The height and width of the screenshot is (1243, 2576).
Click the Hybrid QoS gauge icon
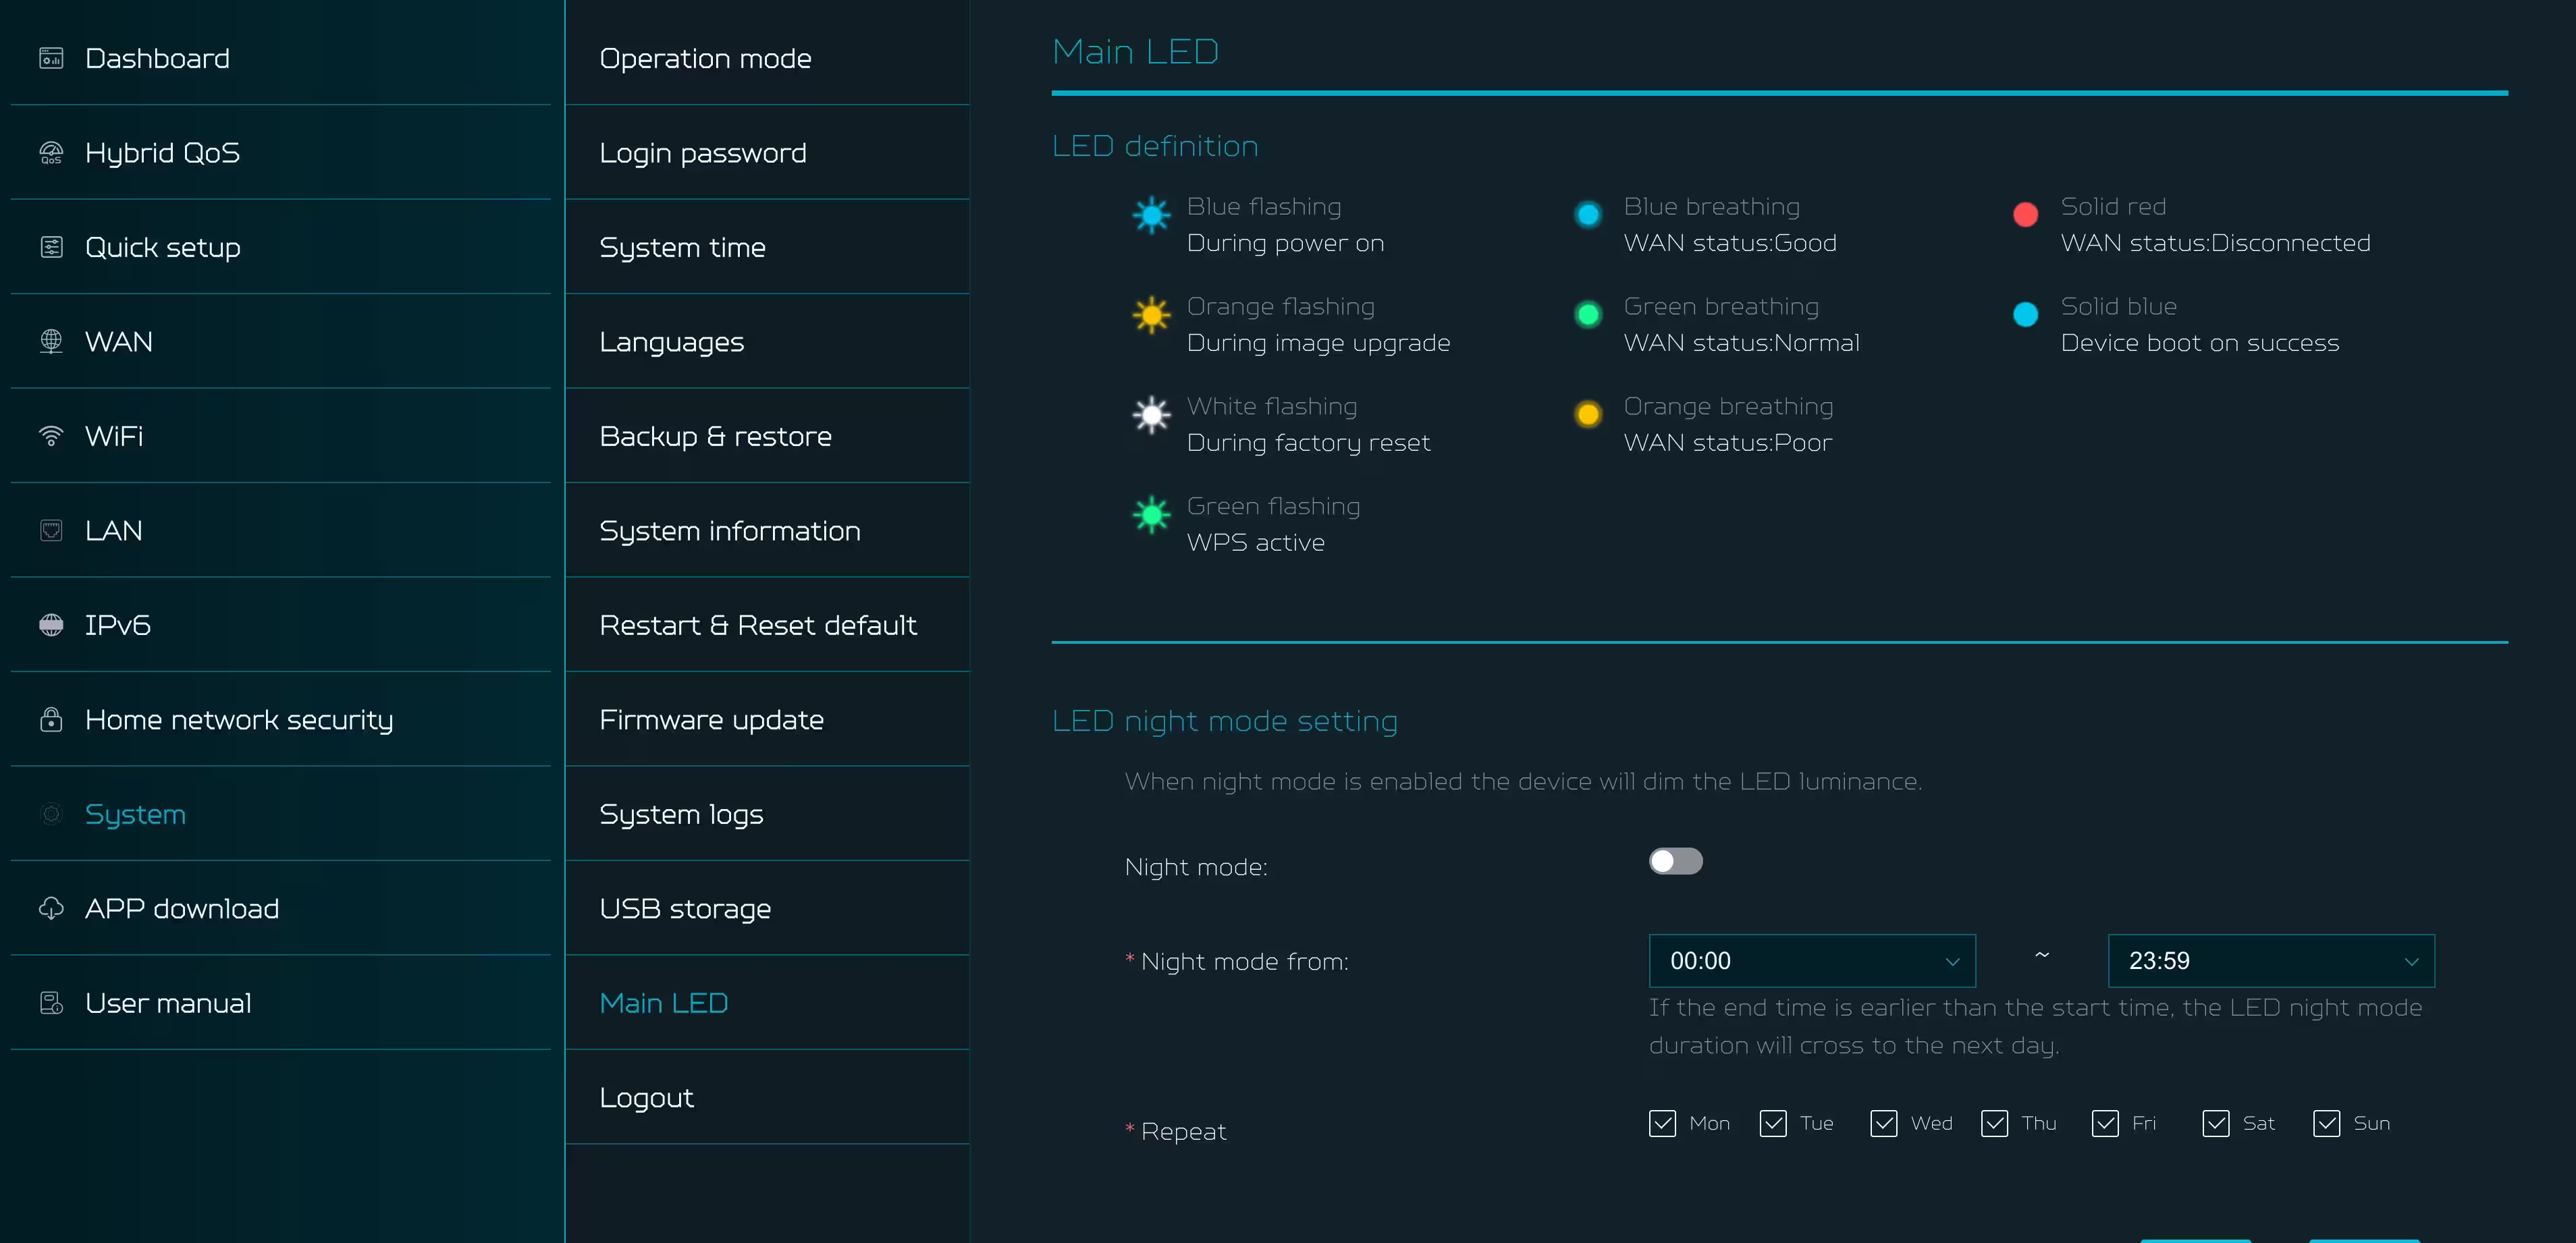(51, 153)
